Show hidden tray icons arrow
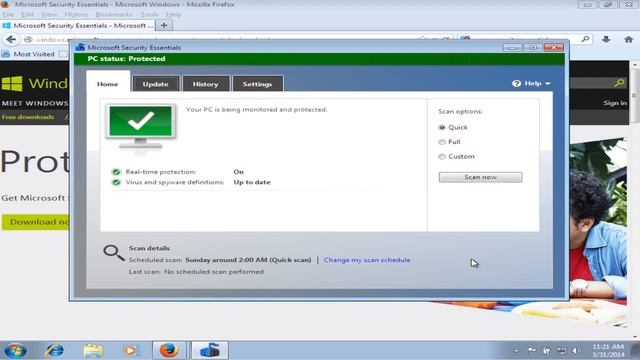The width and height of the screenshot is (640, 360). click(516, 351)
